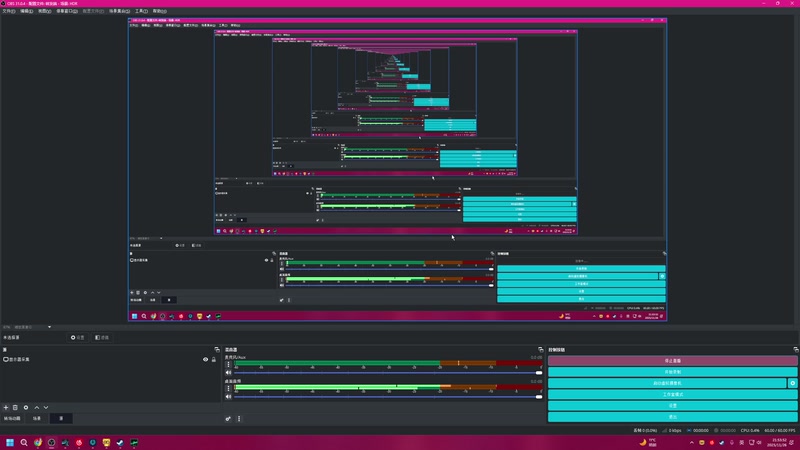Viewport: 800px width, 450px height.
Task: Open Windows taskbar search
Action: (x=23, y=442)
